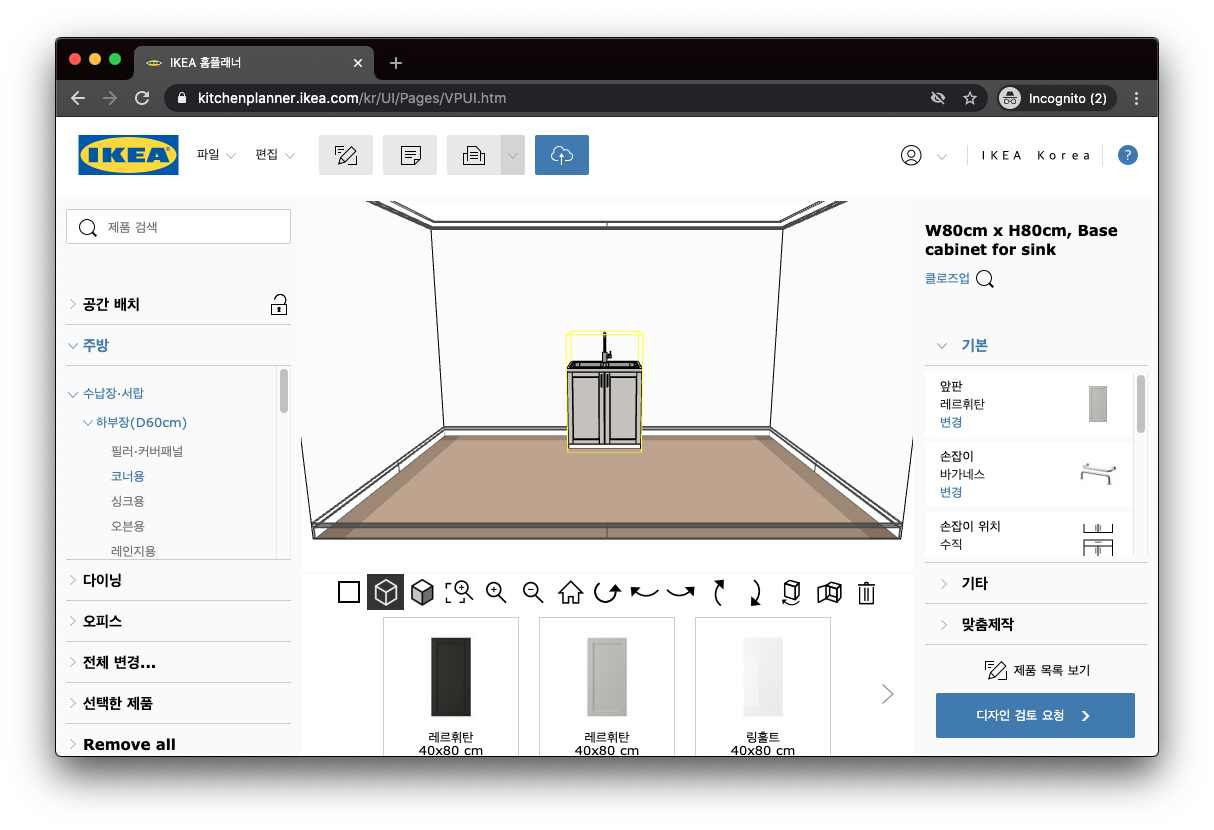1214x830 pixels.
Task: Click the 클로즈업 link
Action: point(947,279)
